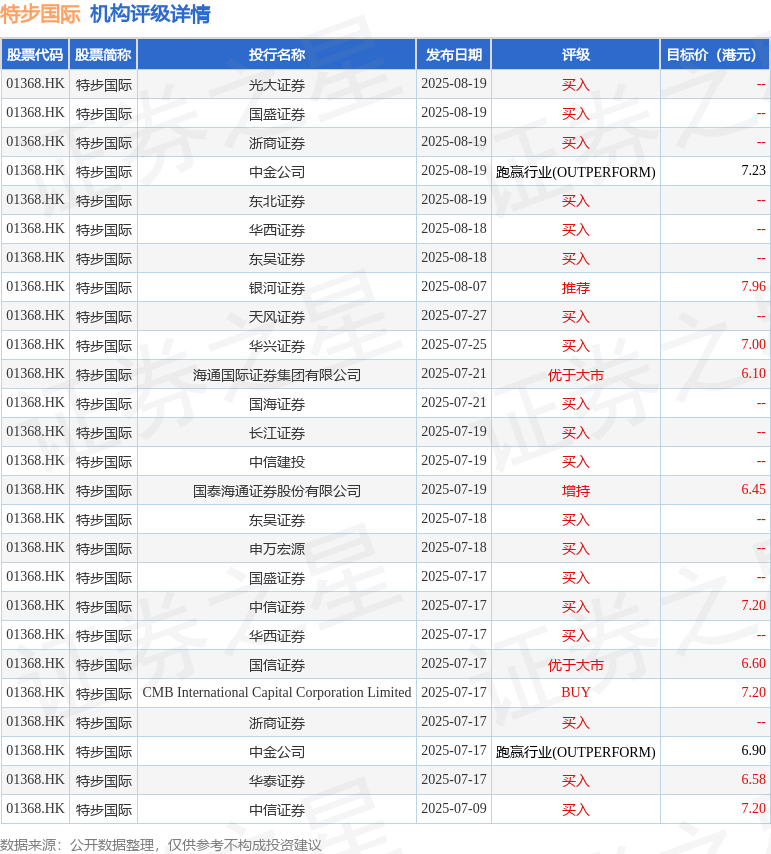
Task: Click 国泰海通证券股份有限公司 cell
Action: pyautogui.click(x=277, y=491)
